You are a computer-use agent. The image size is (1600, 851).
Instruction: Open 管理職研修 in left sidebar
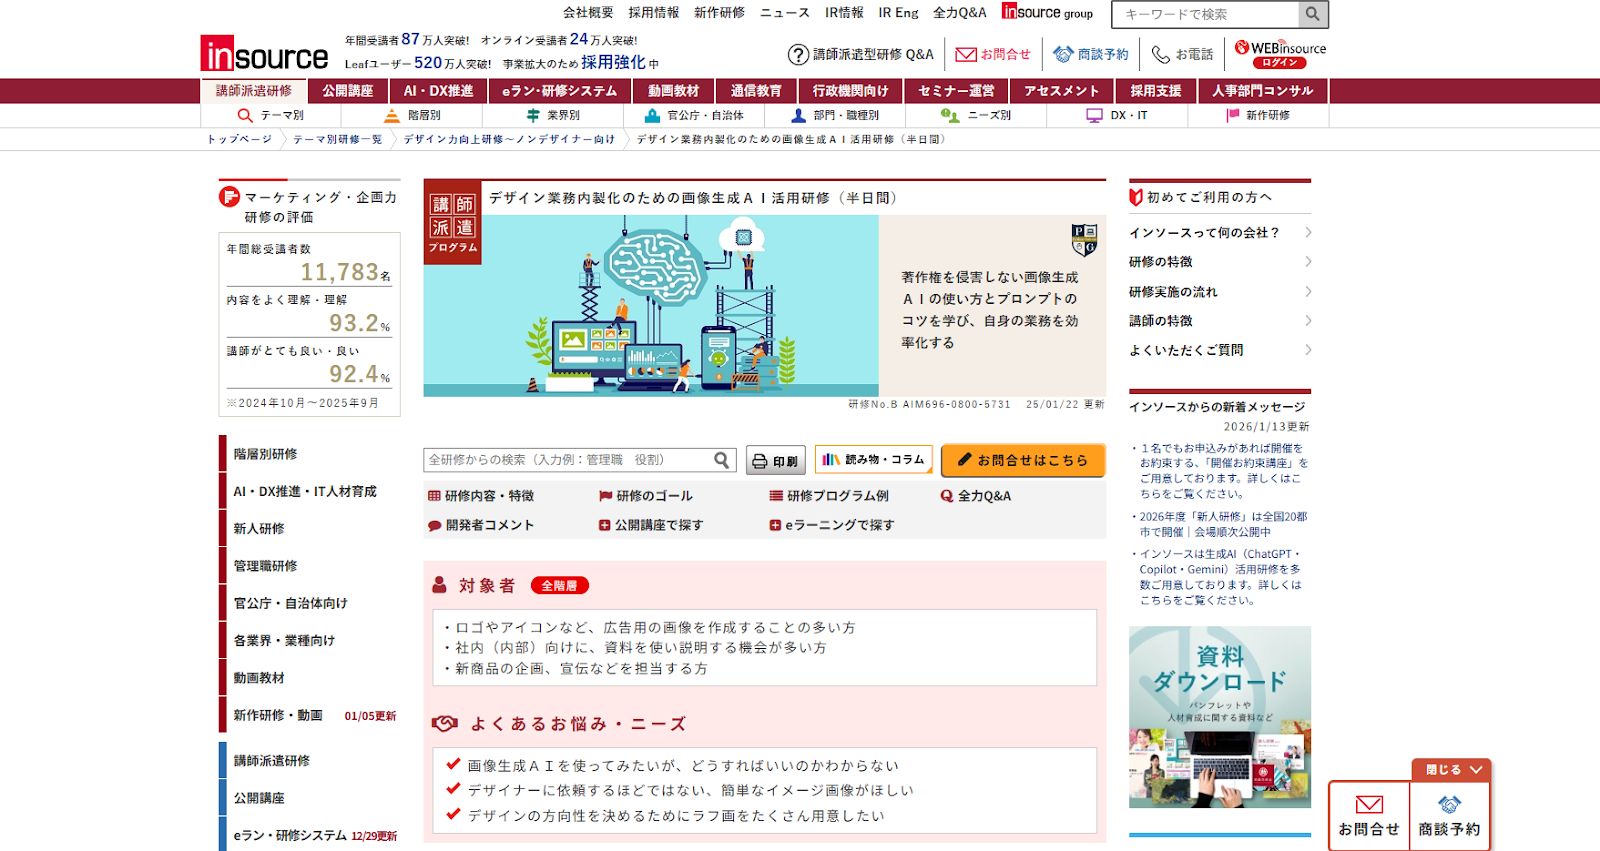tap(265, 566)
